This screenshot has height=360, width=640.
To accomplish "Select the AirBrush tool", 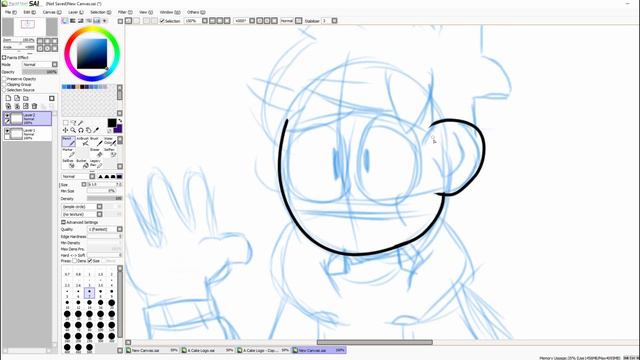I will 83,141.
